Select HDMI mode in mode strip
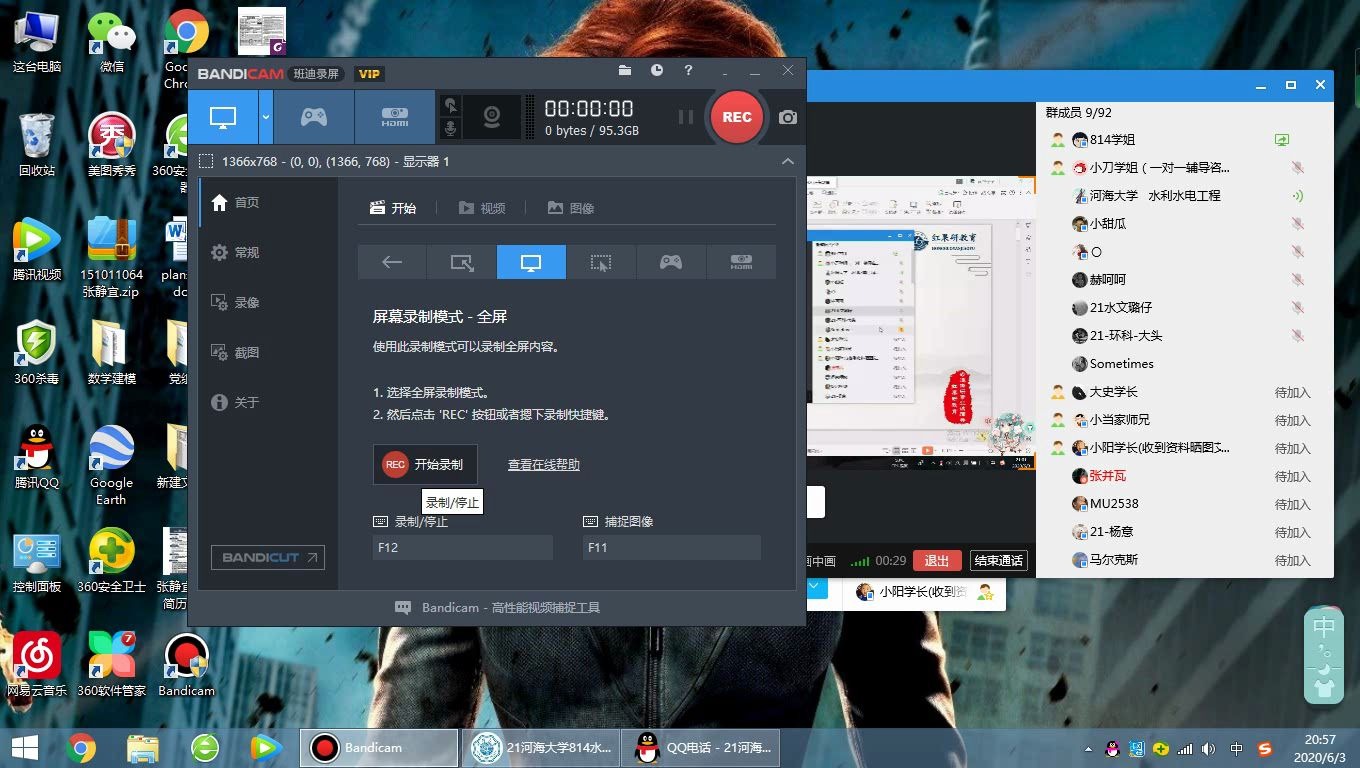 tap(741, 262)
